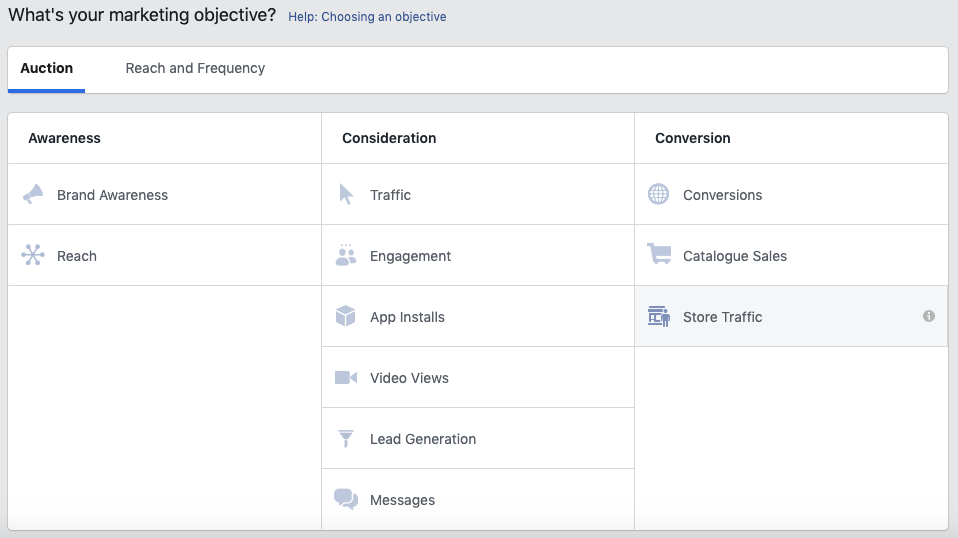Select the App Installs objective label
This screenshot has width=958, height=538.
pos(408,317)
